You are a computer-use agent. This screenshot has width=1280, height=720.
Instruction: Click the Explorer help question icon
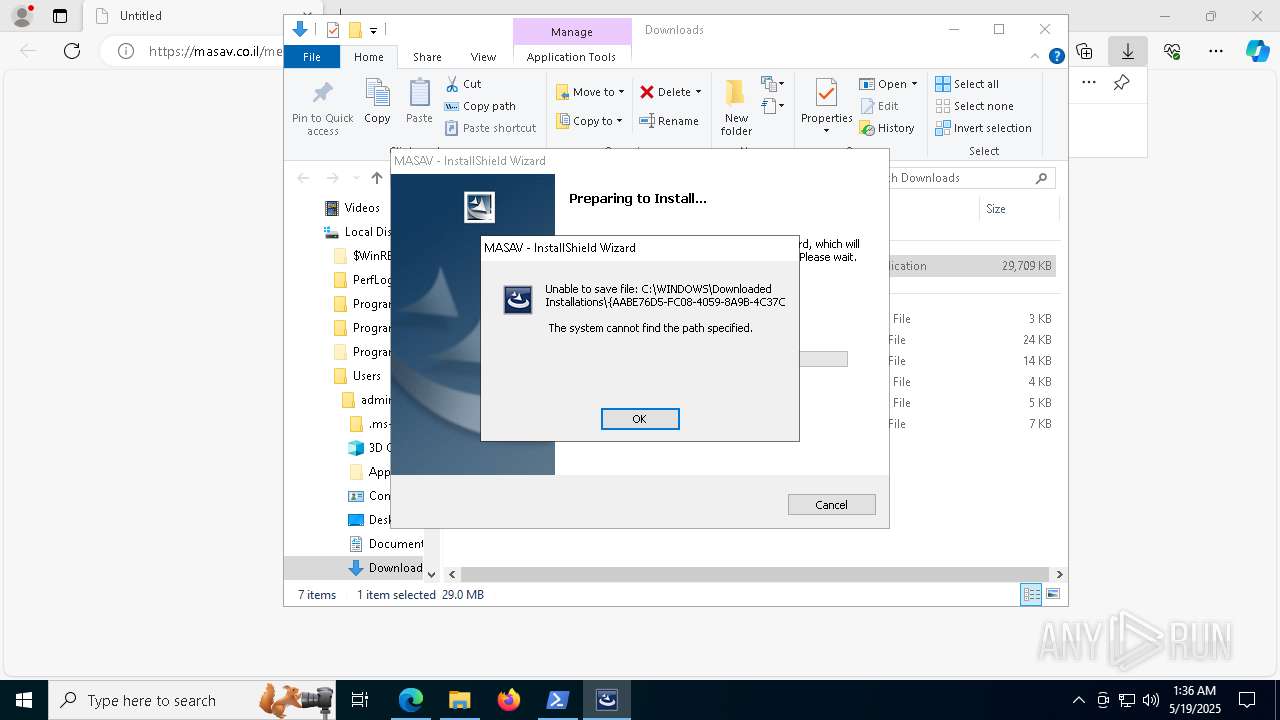coord(1056,57)
